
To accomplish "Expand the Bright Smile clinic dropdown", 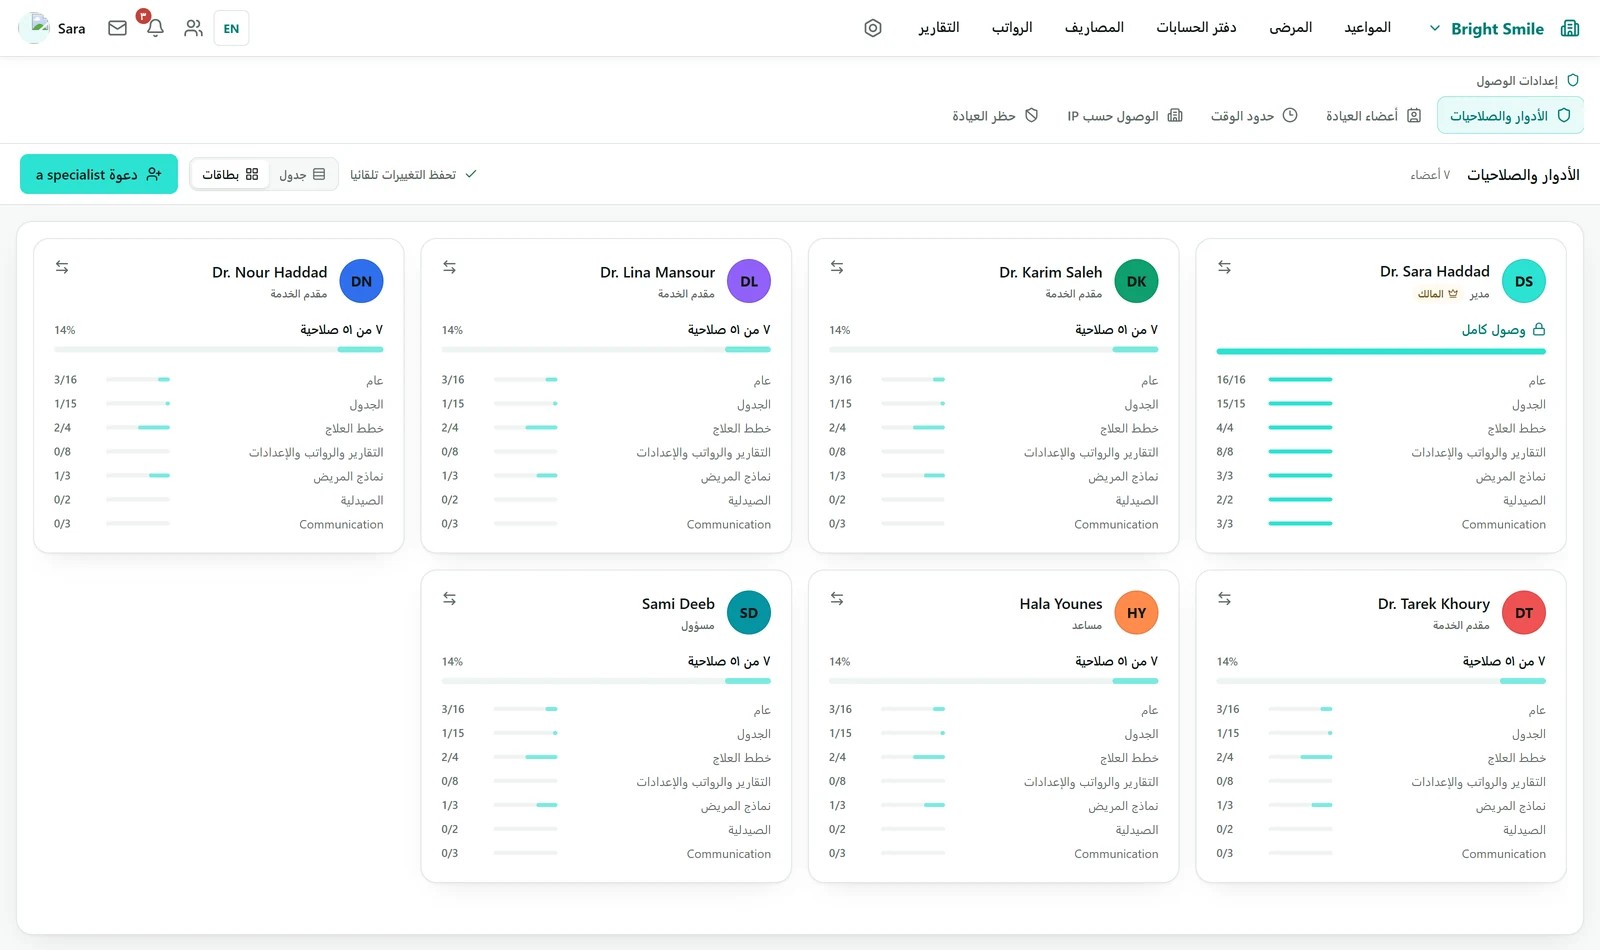I will pos(1435,28).
